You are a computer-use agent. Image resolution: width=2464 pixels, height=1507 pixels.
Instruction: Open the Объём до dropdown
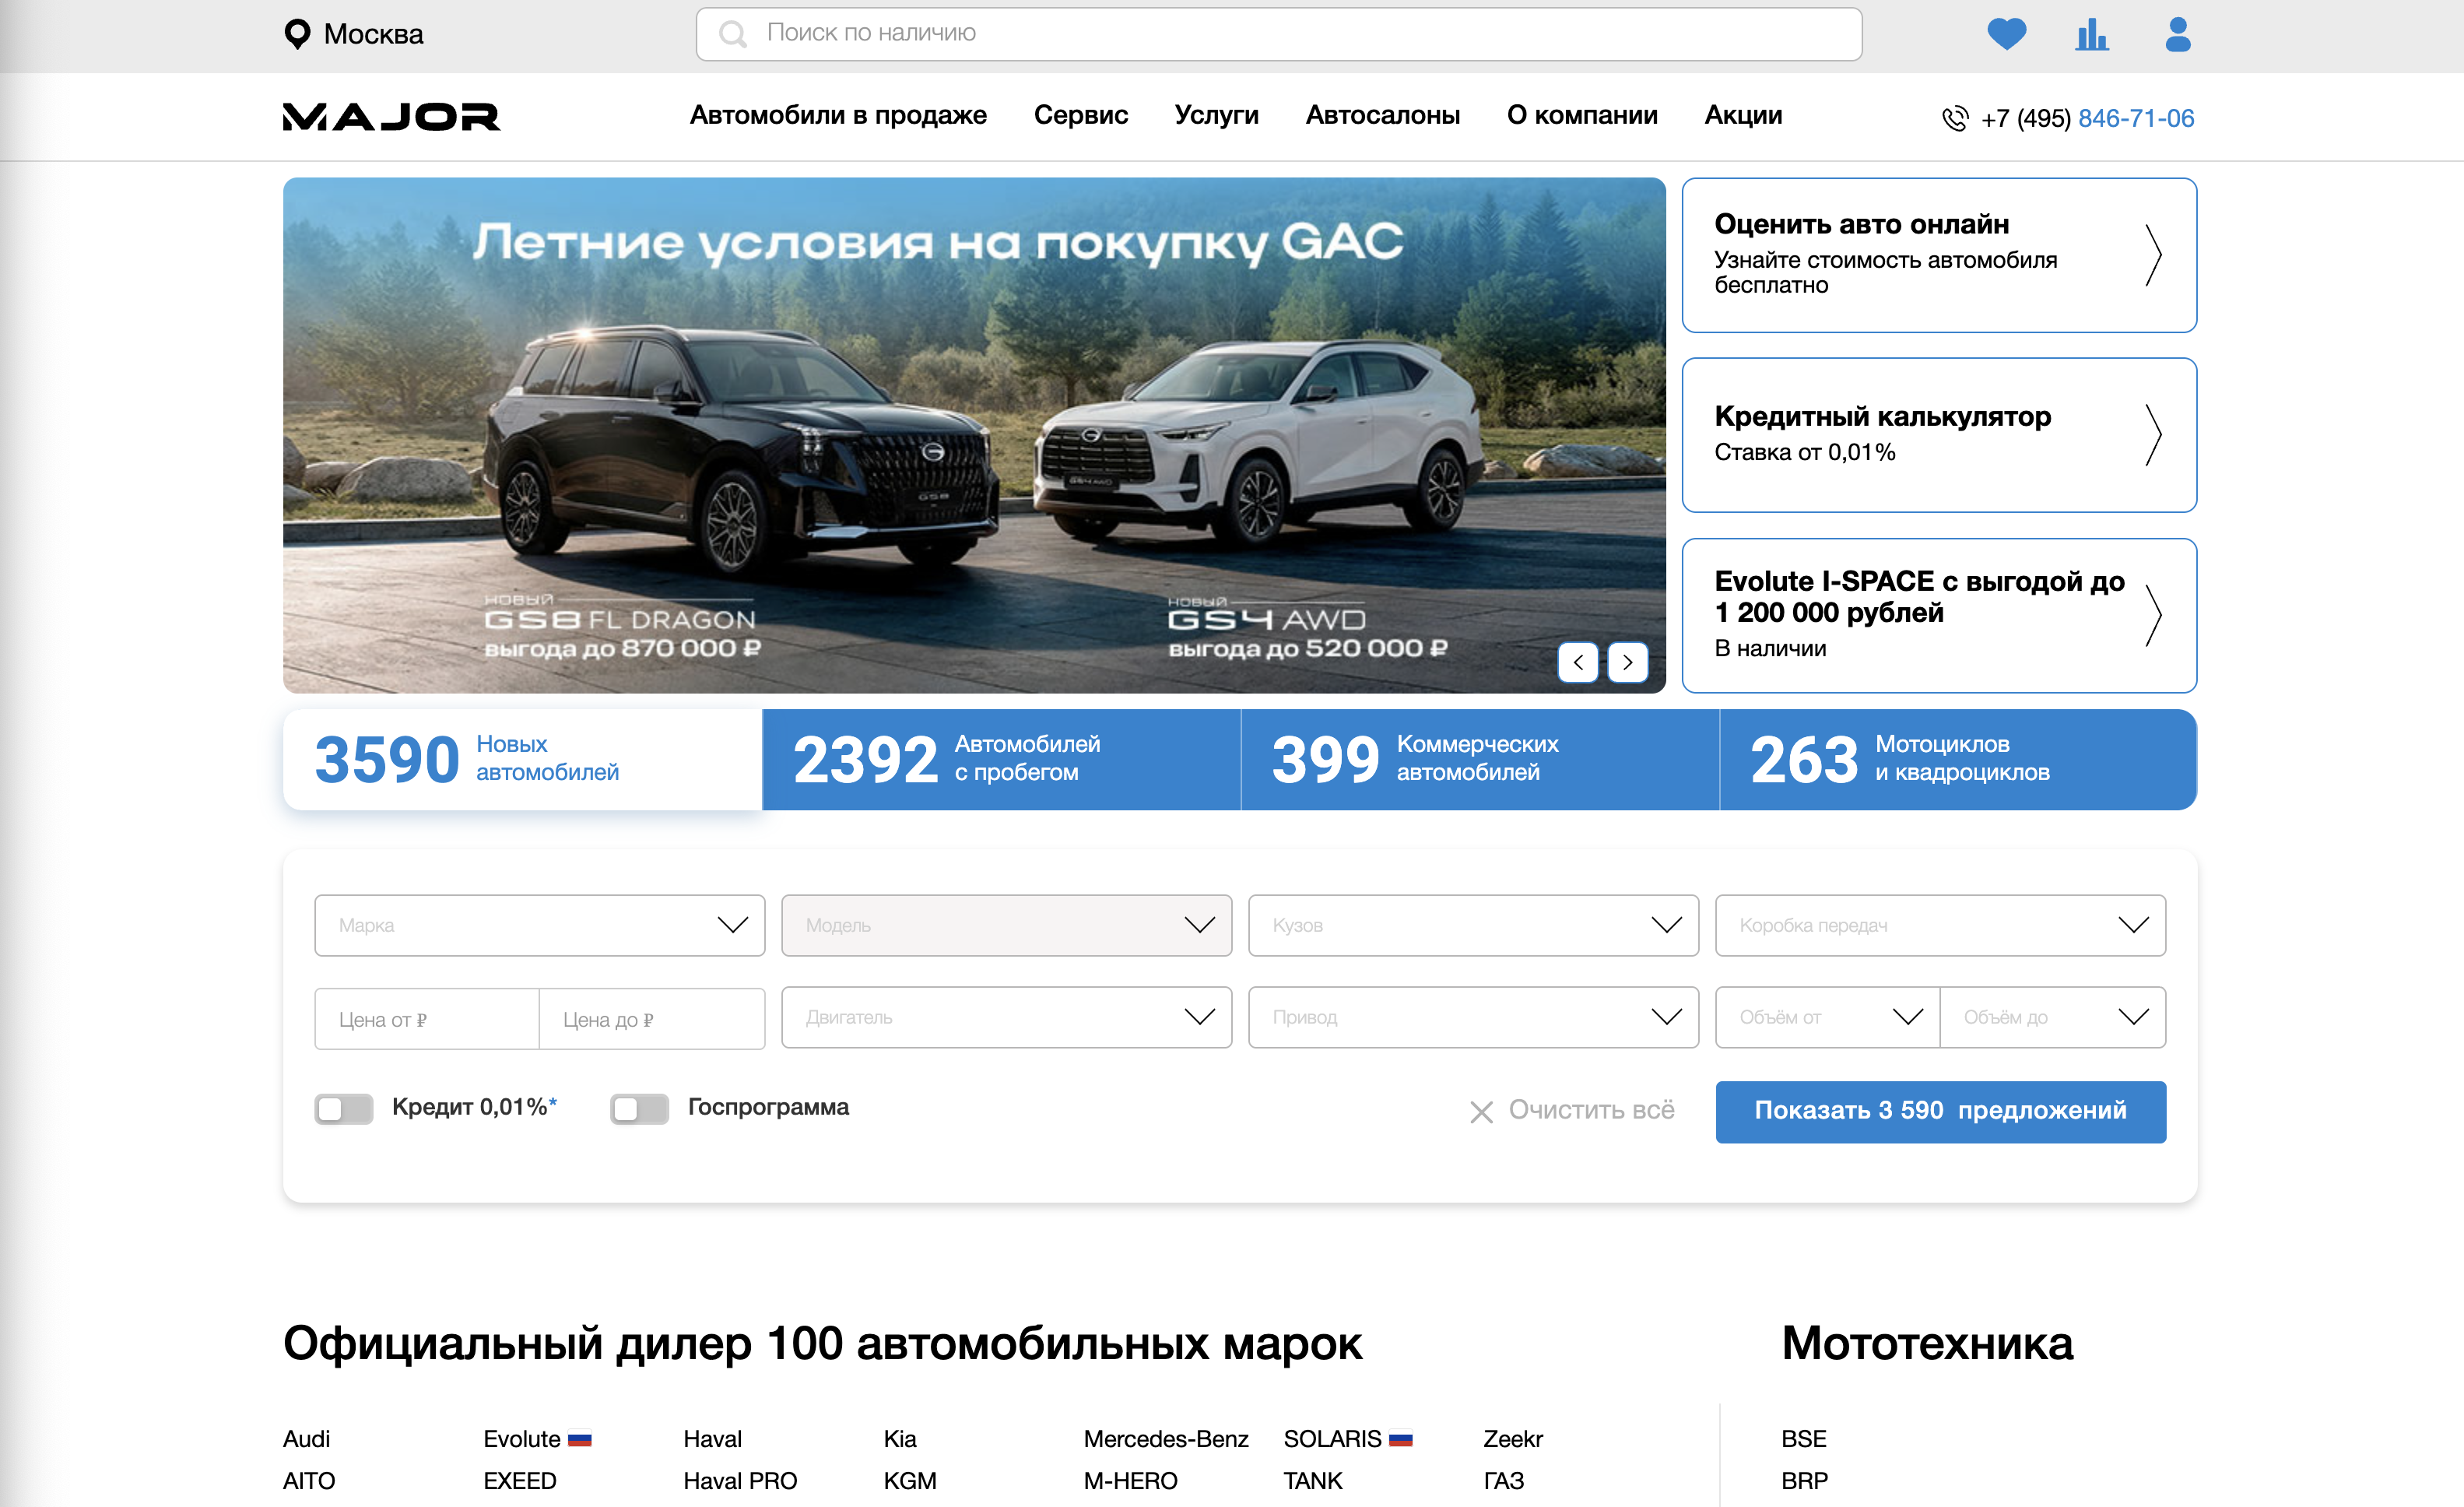[x=2053, y=1017]
